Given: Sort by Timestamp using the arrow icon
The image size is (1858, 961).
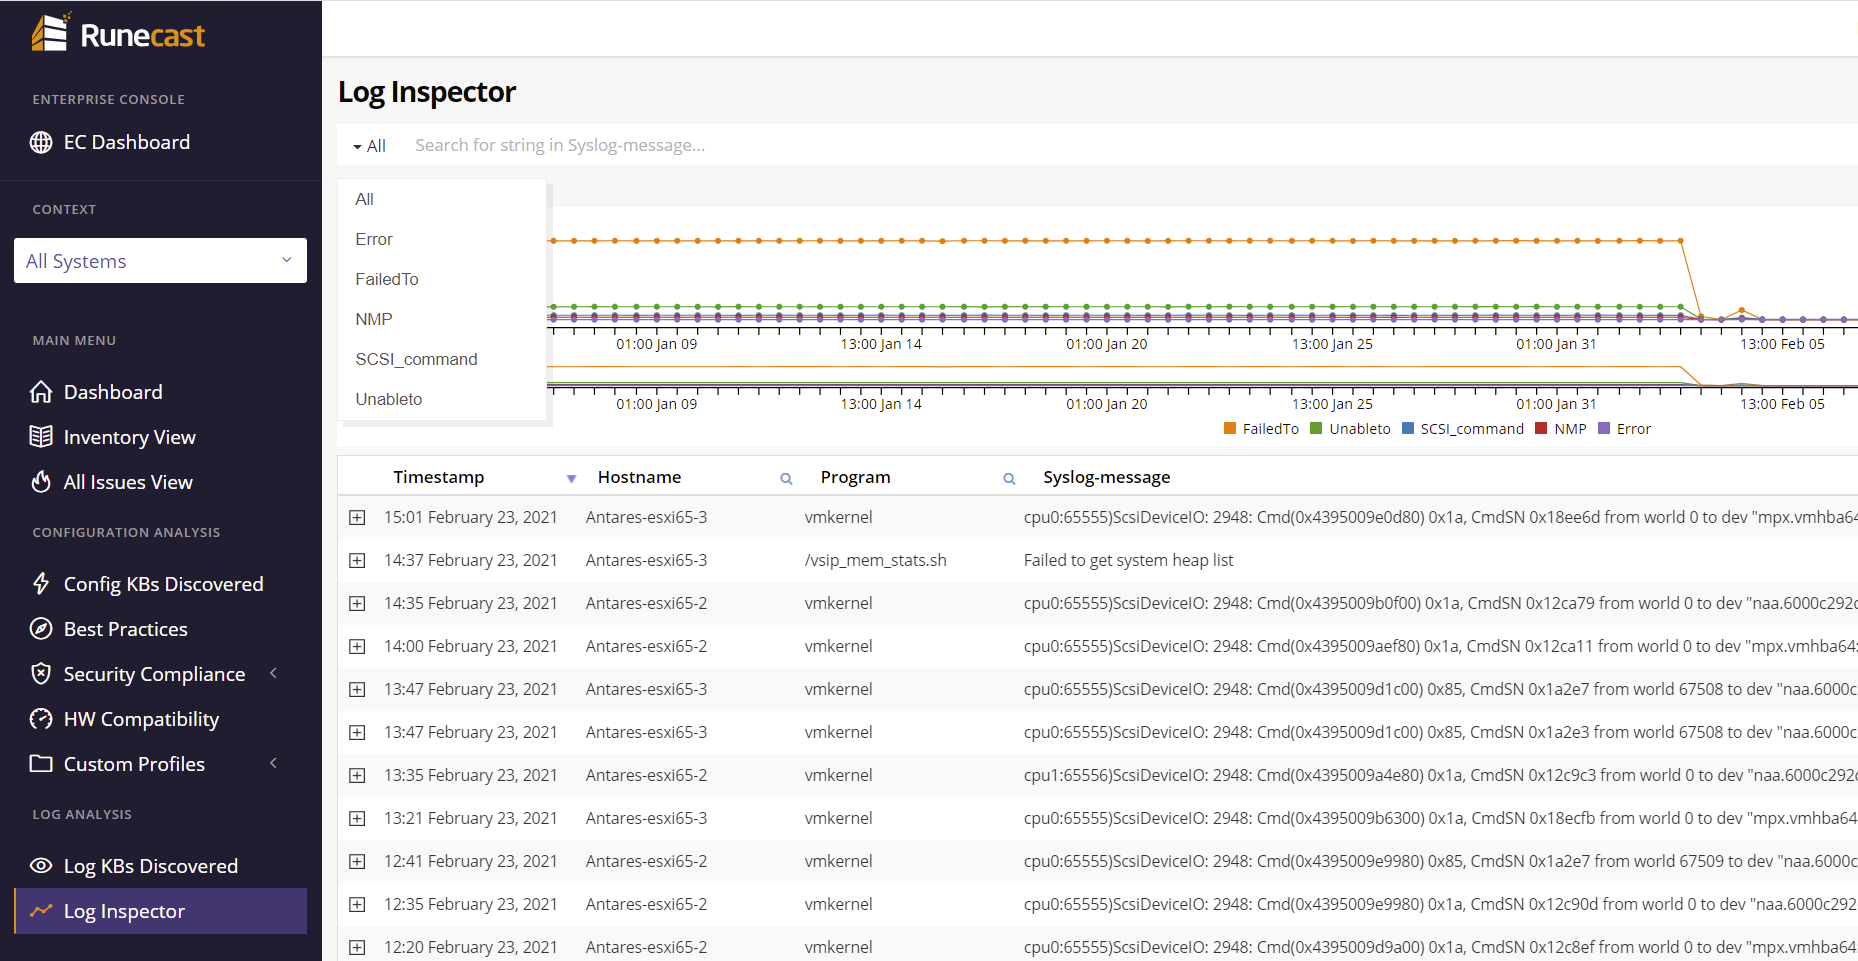Looking at the screenshot, I should pyautogui.click(x=571, y=479).
